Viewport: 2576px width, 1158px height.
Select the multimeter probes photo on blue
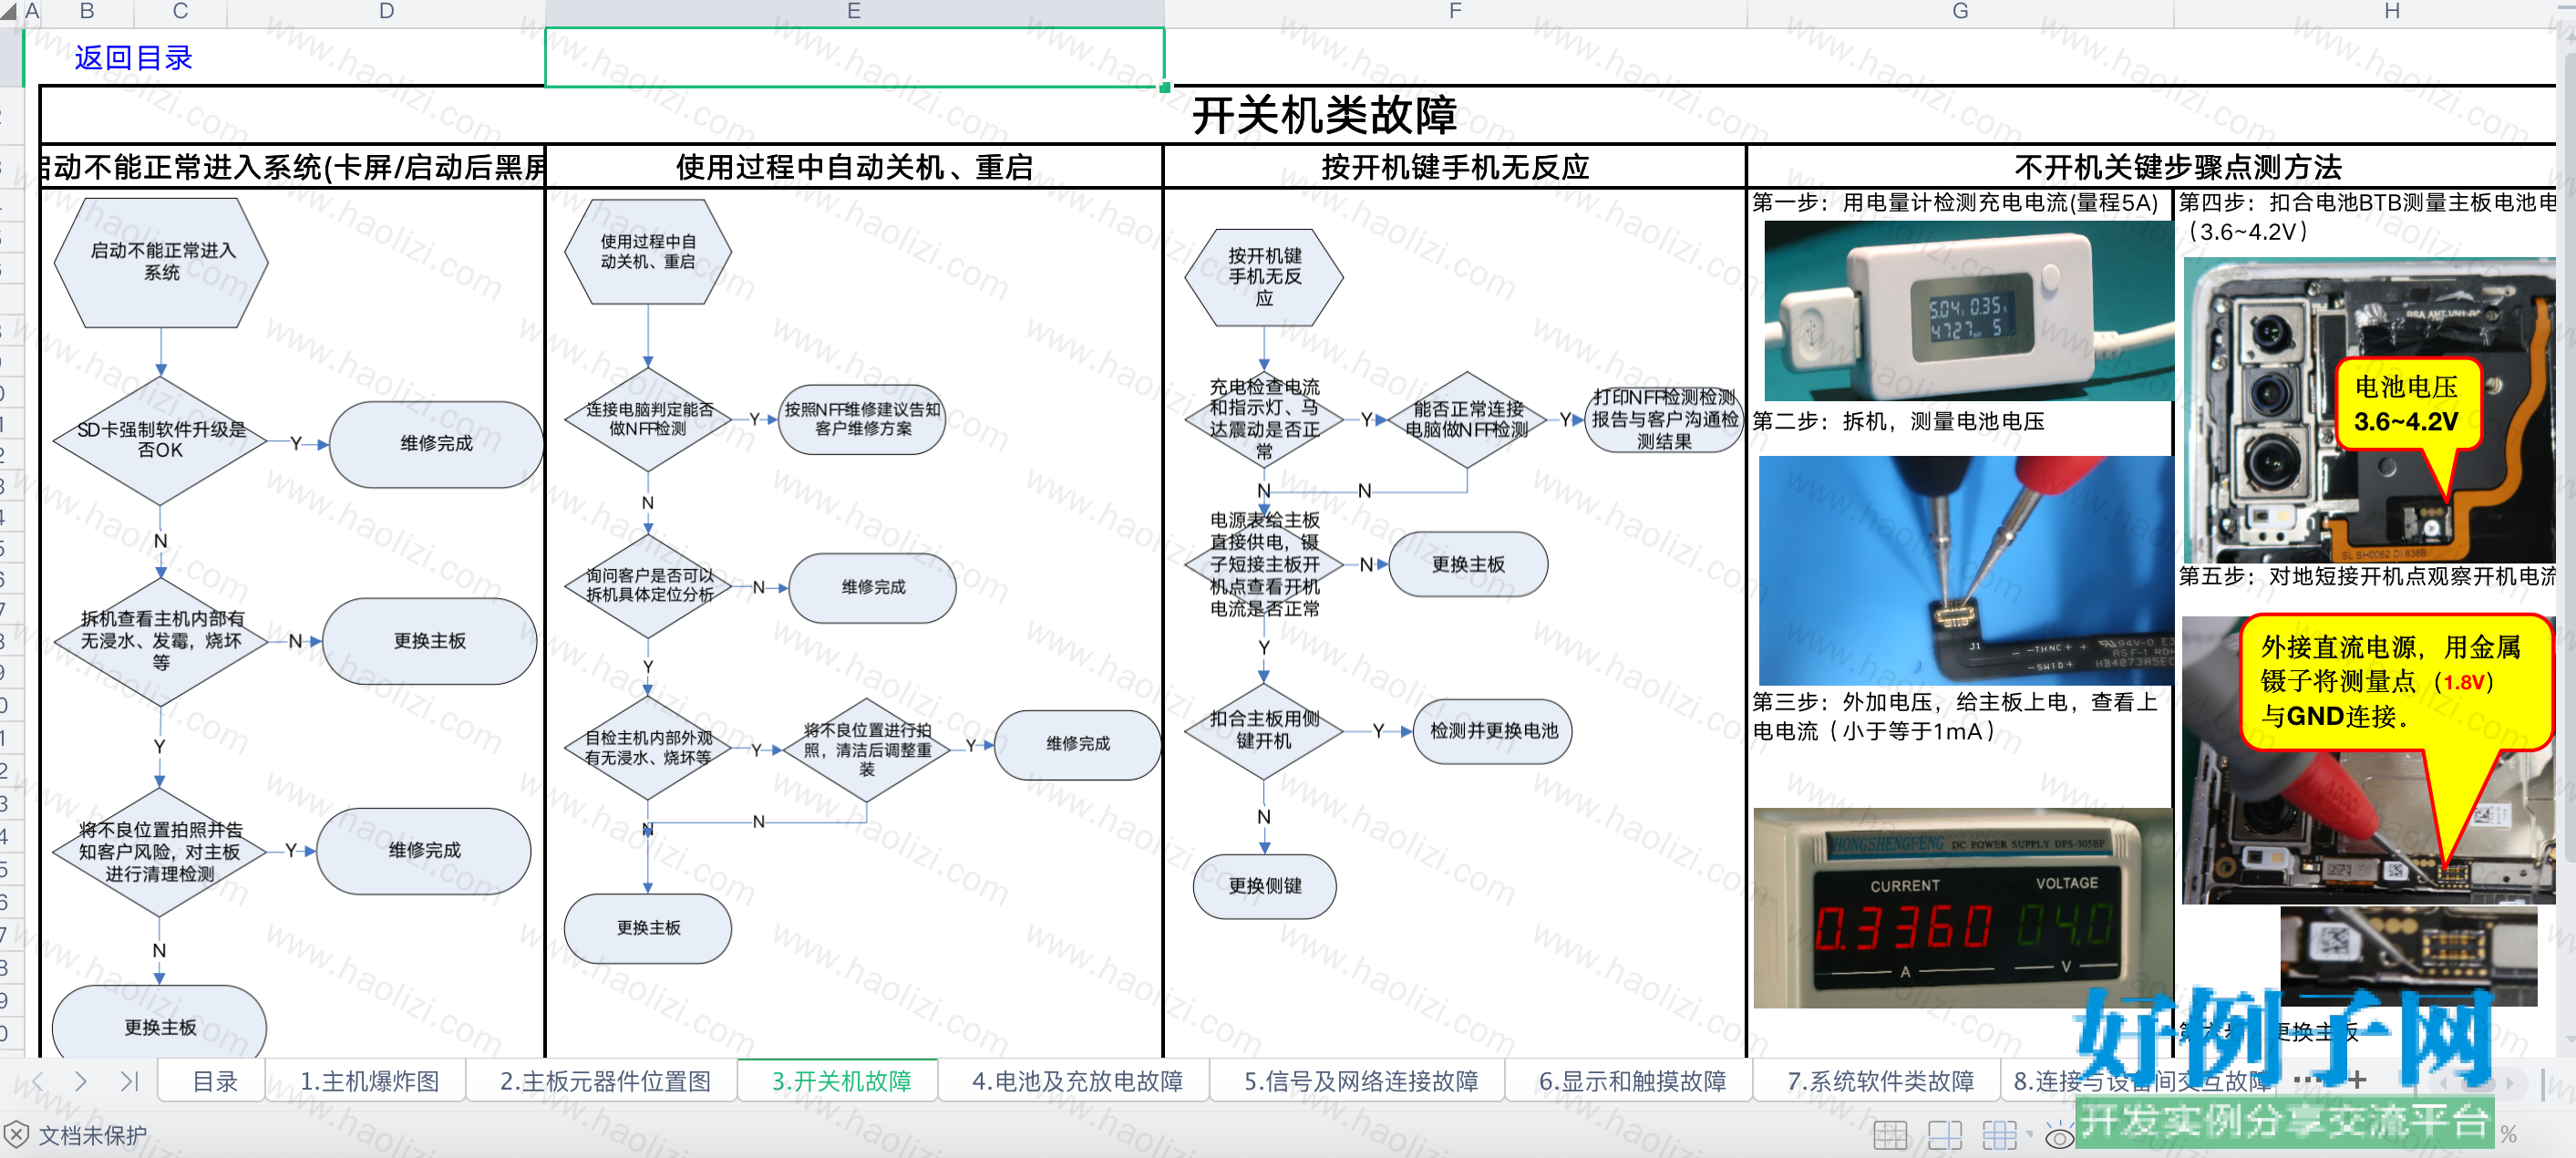point(1965,570)
